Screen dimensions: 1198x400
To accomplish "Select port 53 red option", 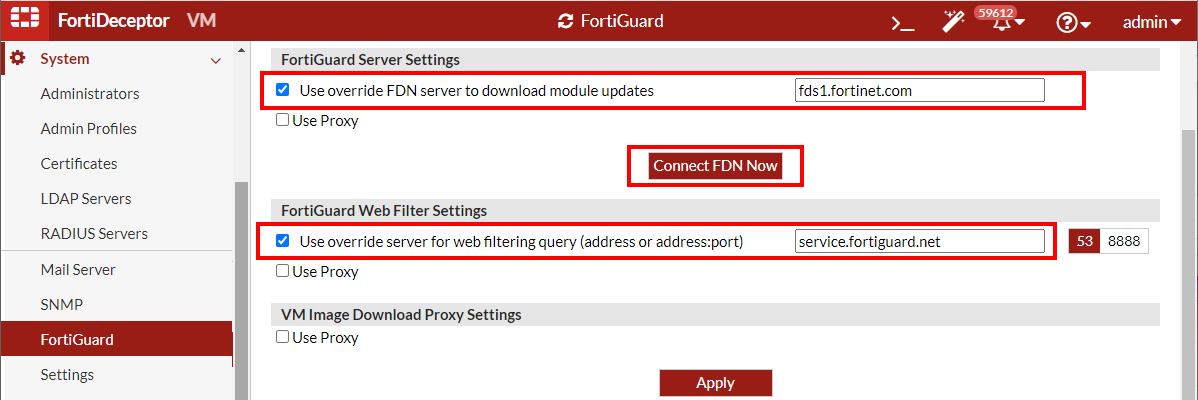I will click(1084, 241).
